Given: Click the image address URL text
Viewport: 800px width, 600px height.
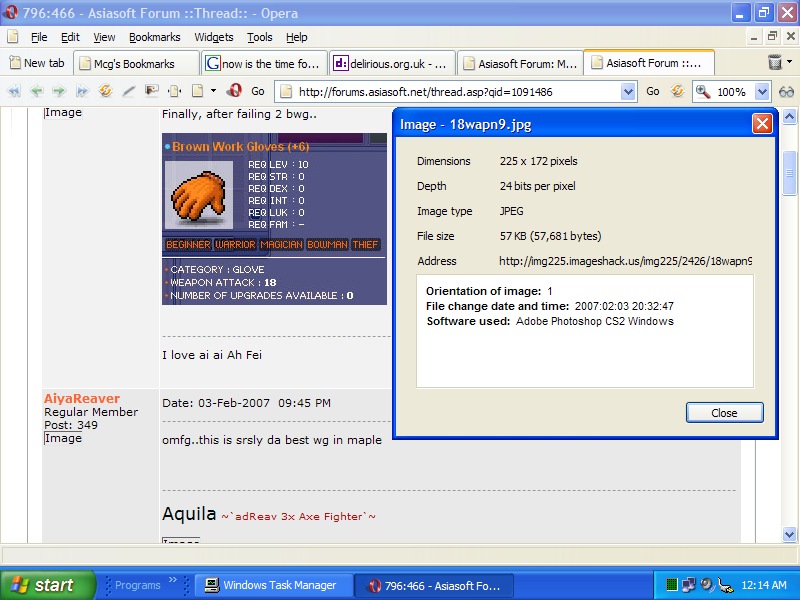Looking at the screenshot, I should [x=626, y=261].
